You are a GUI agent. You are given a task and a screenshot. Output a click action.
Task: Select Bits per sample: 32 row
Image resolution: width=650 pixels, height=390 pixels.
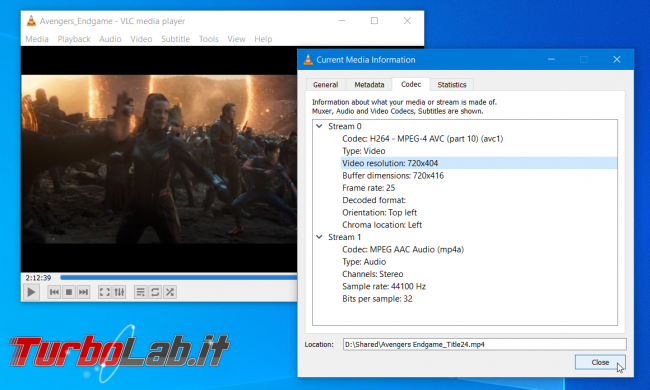tap(377, 299)
